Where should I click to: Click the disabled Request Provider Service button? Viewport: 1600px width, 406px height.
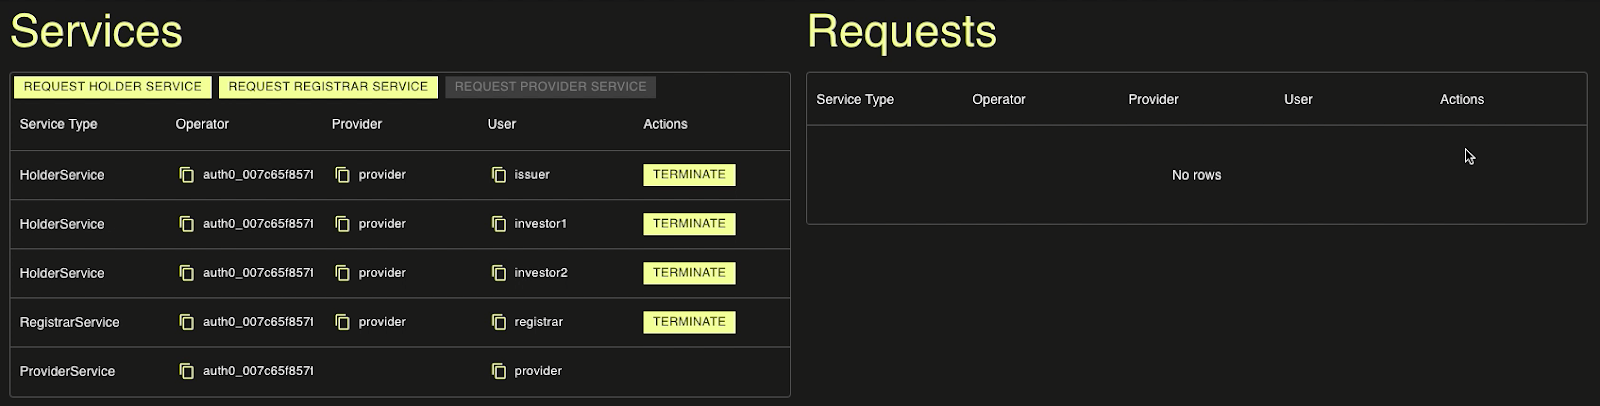550,87
